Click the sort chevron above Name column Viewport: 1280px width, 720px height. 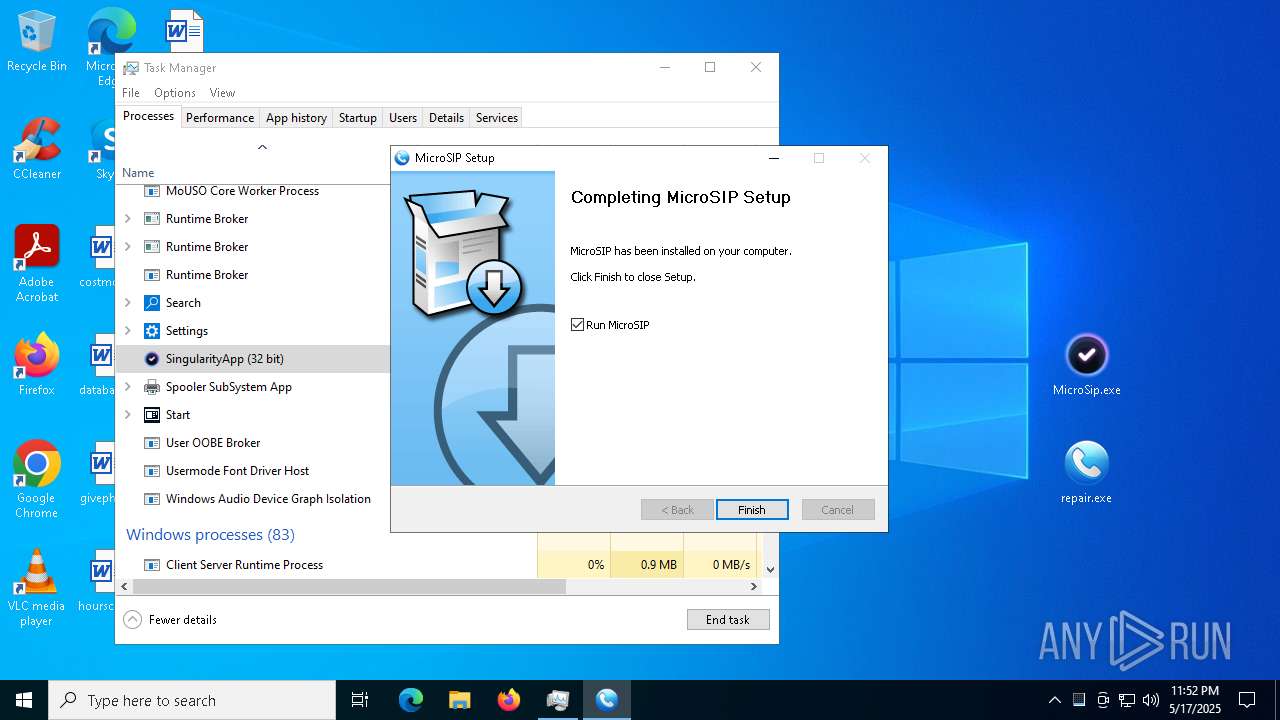click(x=262, y=147)
